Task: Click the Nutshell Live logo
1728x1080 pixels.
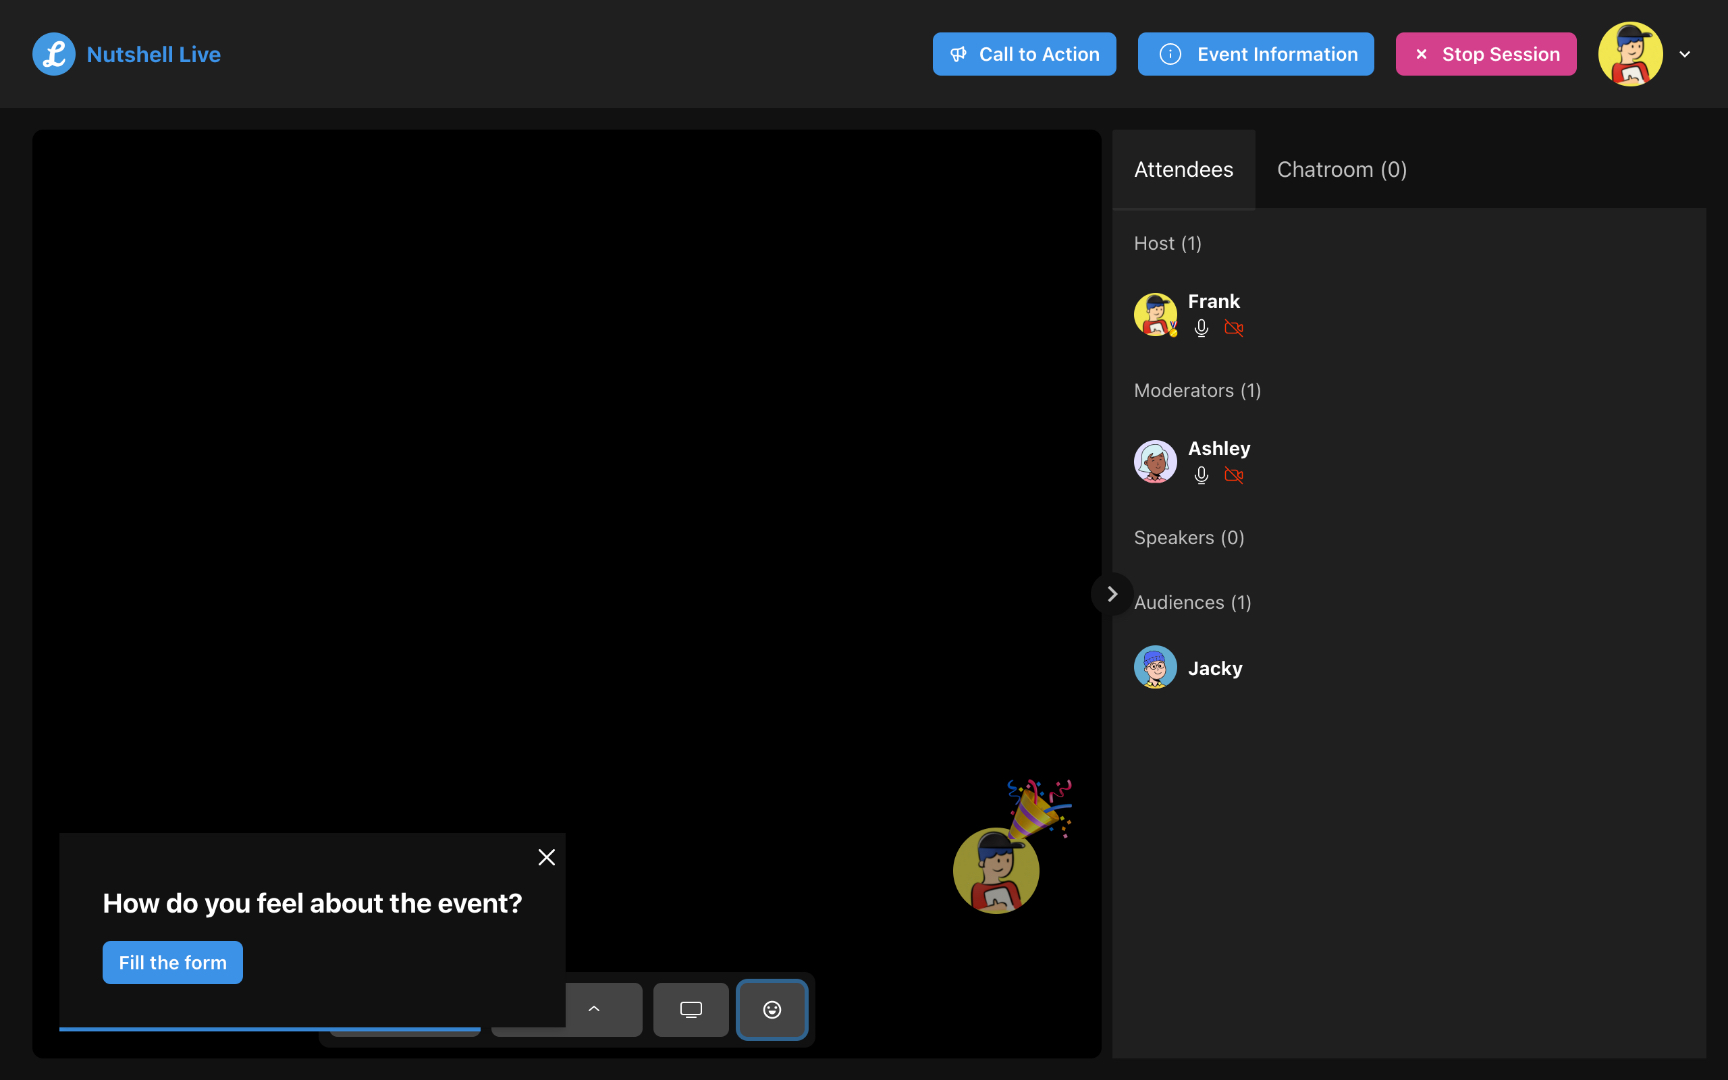Action: (x=126, y=54)
